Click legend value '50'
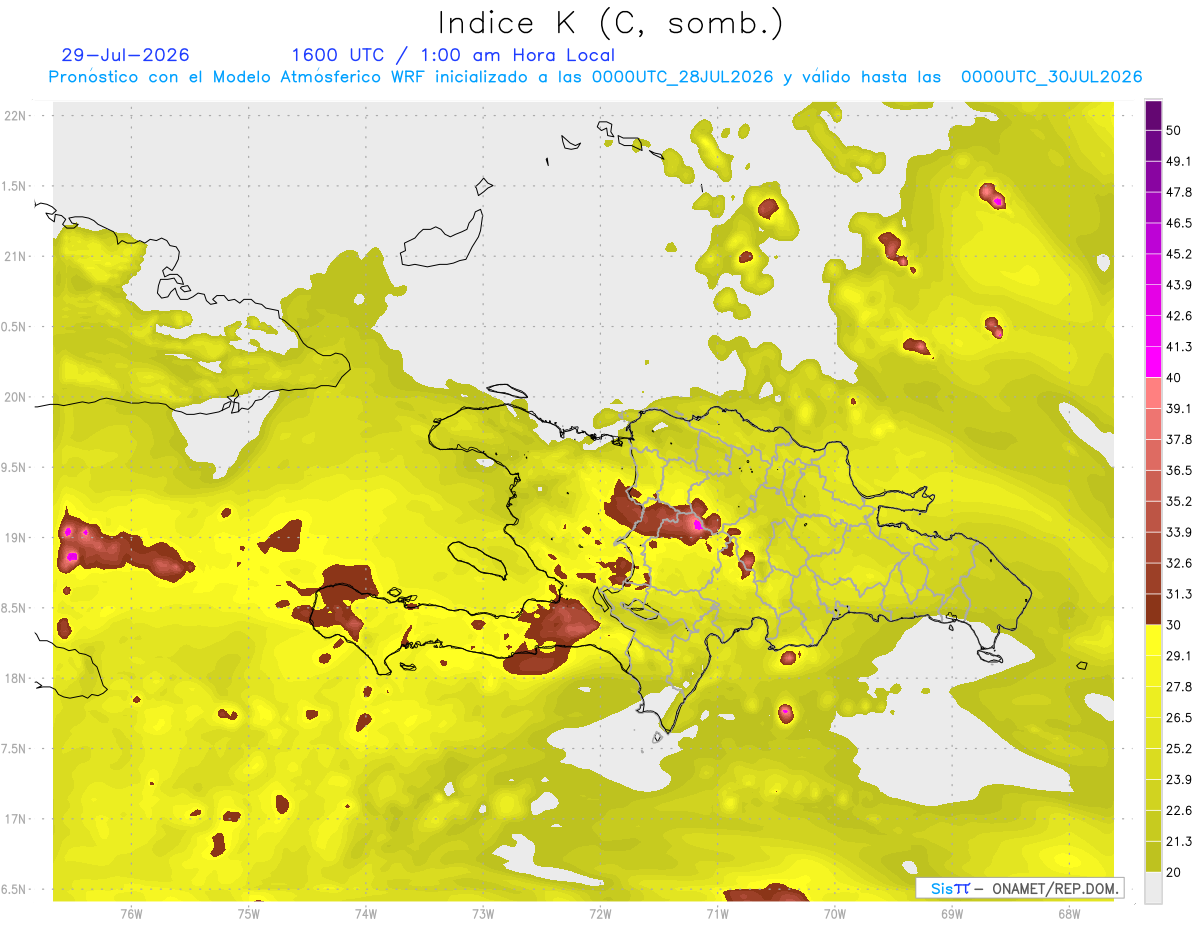 [x=1175, y=130]
